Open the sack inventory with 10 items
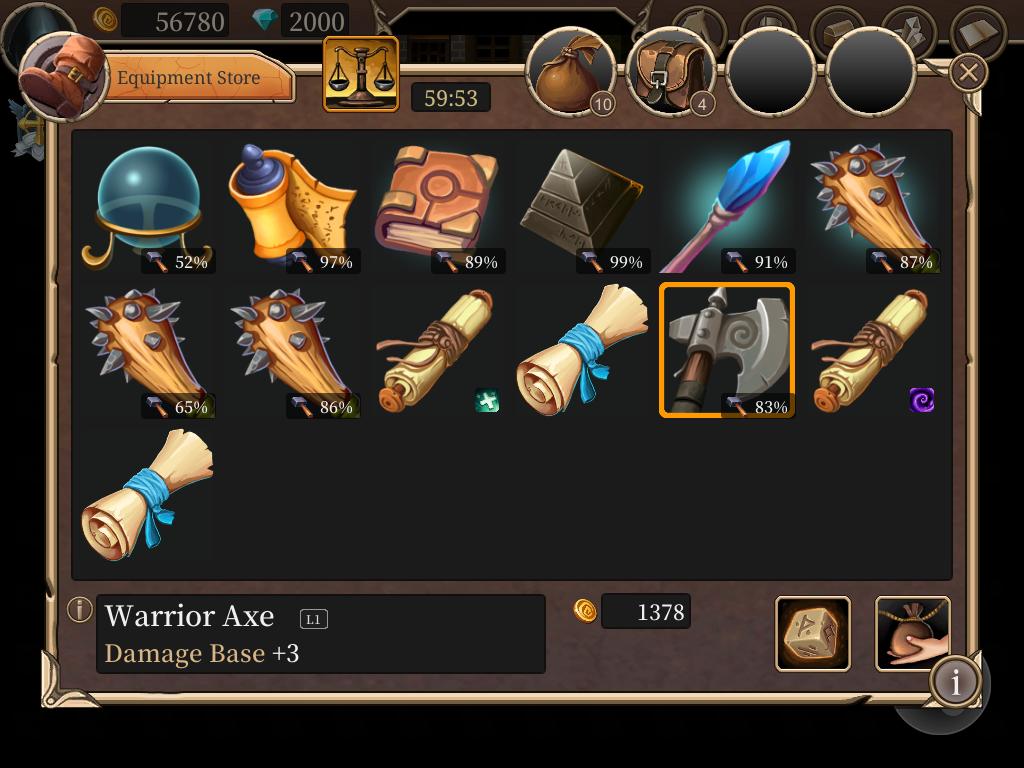1024x768 pixels. pos(572,72)
